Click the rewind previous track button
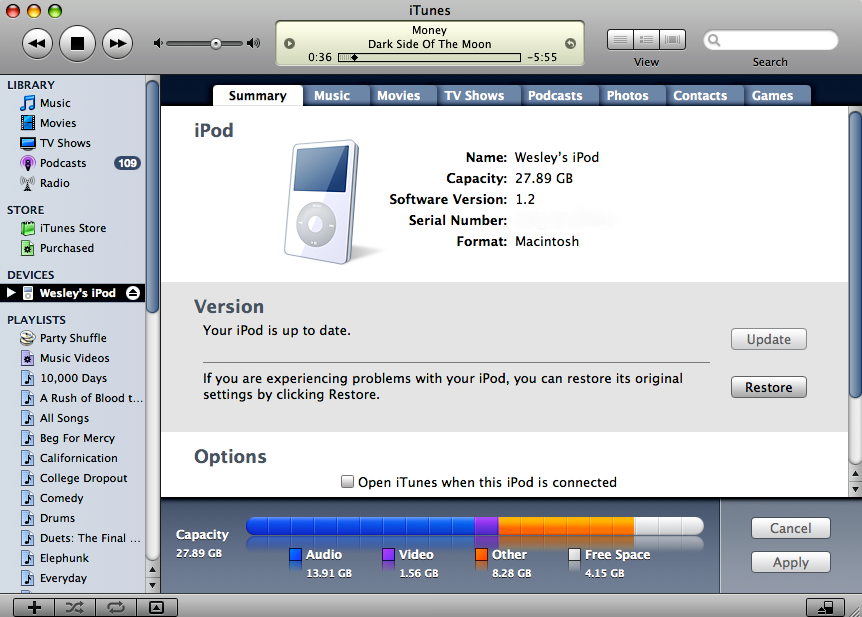Viewport: 862px width, 617px height. click(x=37, y=43)
